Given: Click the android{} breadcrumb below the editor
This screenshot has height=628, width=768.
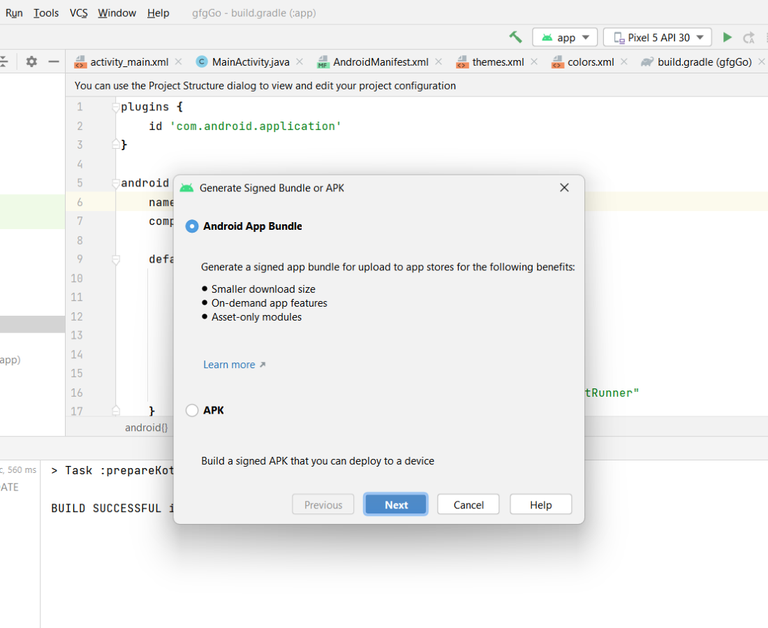Looking at the screenshot, I should (146, 428).
